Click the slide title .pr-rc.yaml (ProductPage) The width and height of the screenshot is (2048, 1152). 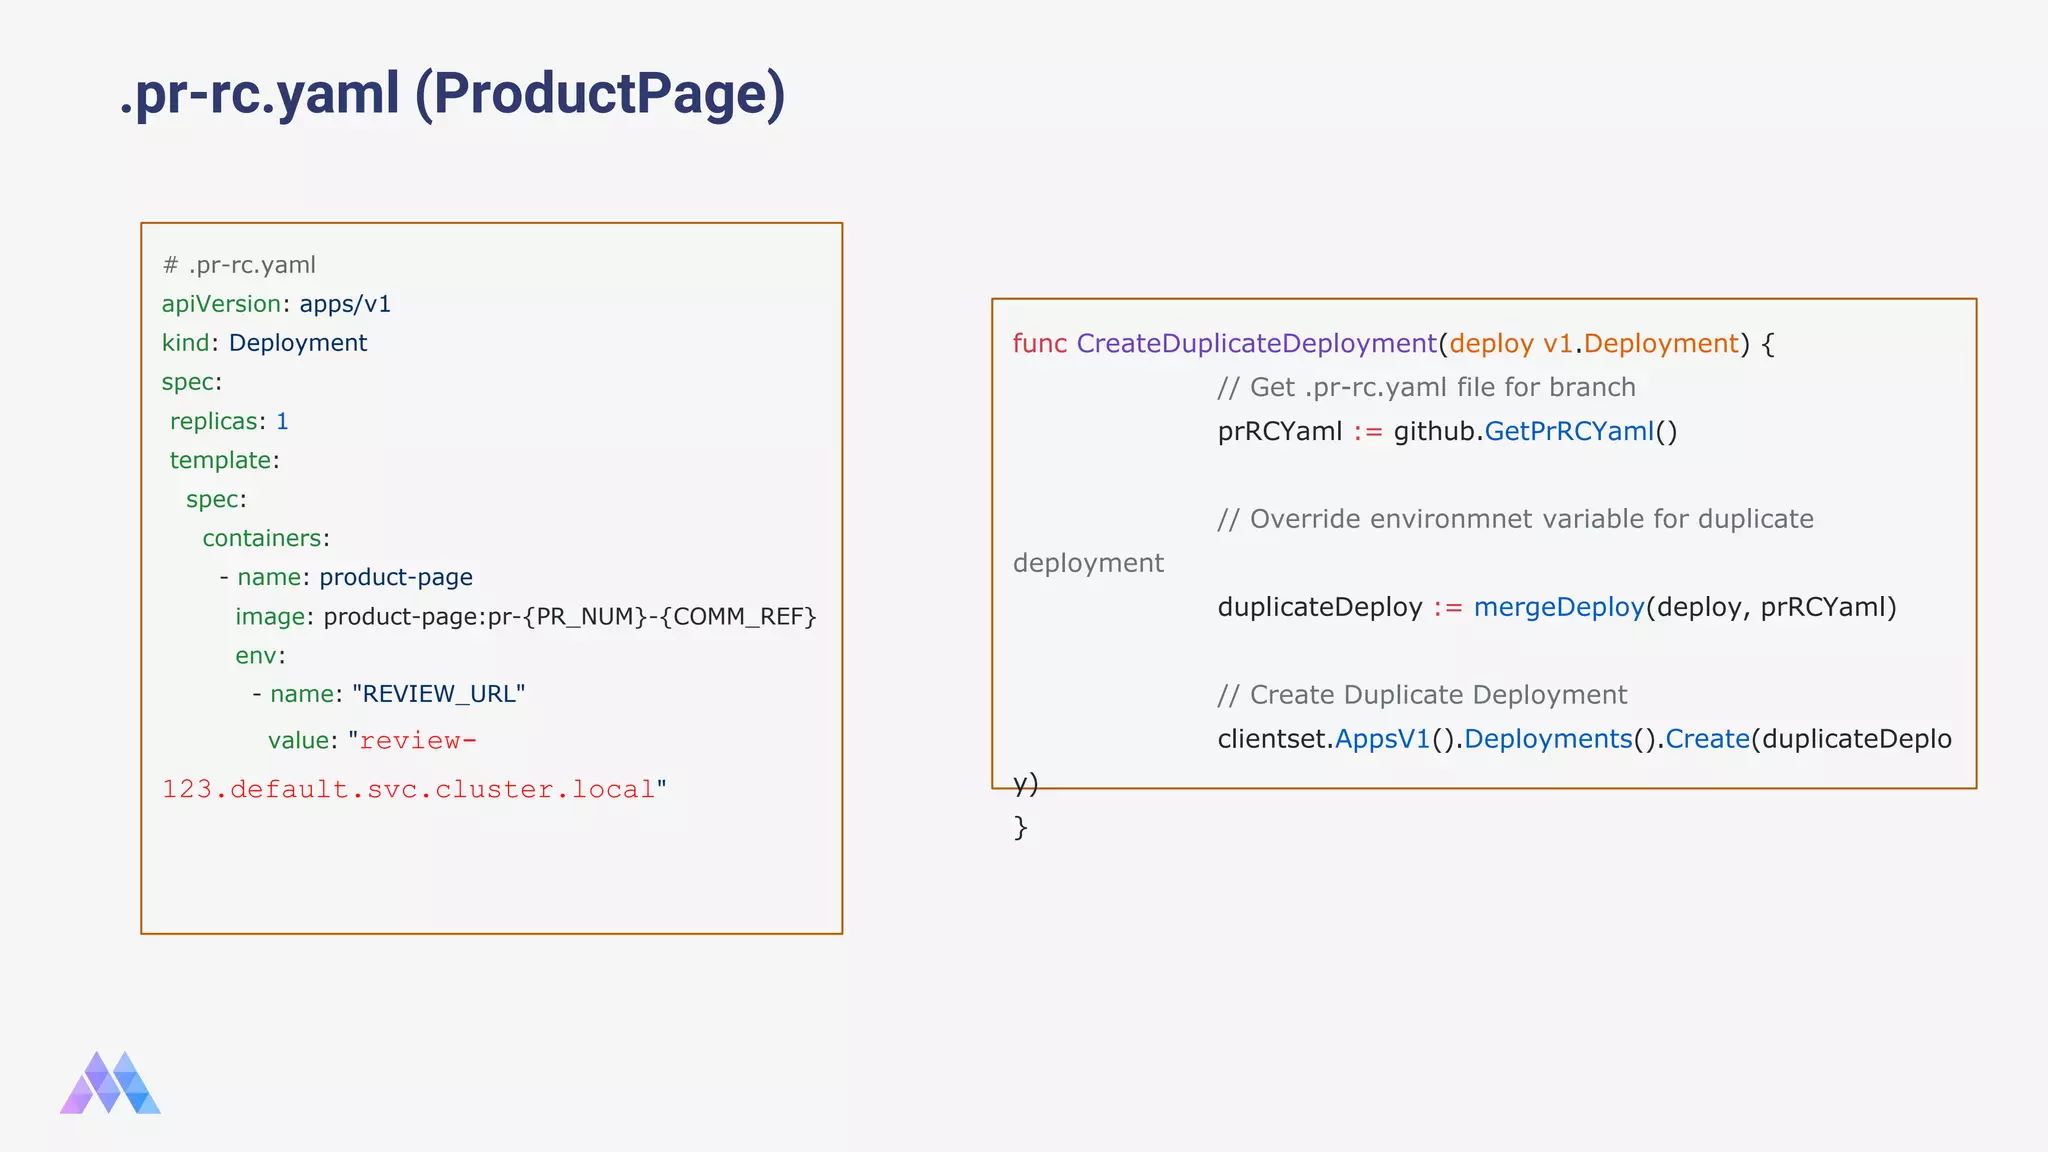tap(452, 94)
